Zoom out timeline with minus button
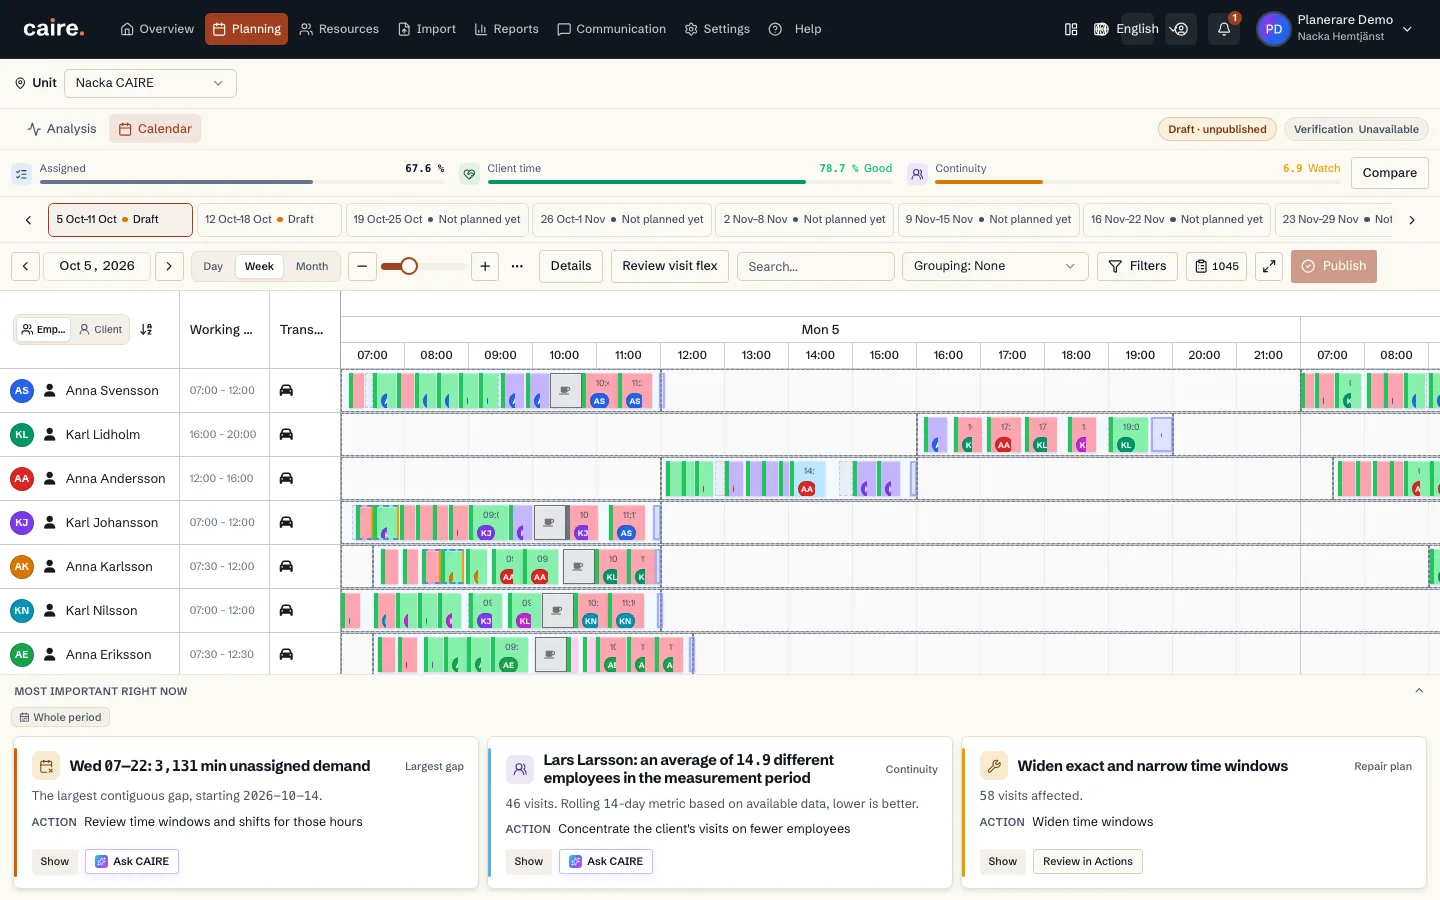 coord(362,266)
